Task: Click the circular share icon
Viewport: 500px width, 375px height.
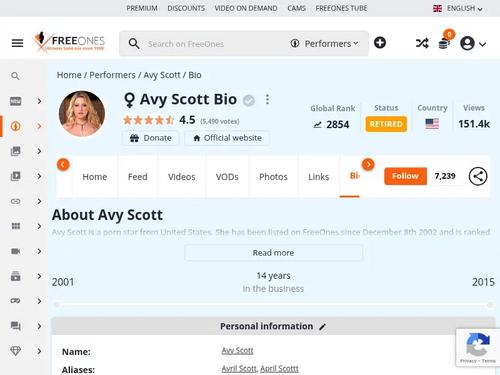Action: (478, 176)
